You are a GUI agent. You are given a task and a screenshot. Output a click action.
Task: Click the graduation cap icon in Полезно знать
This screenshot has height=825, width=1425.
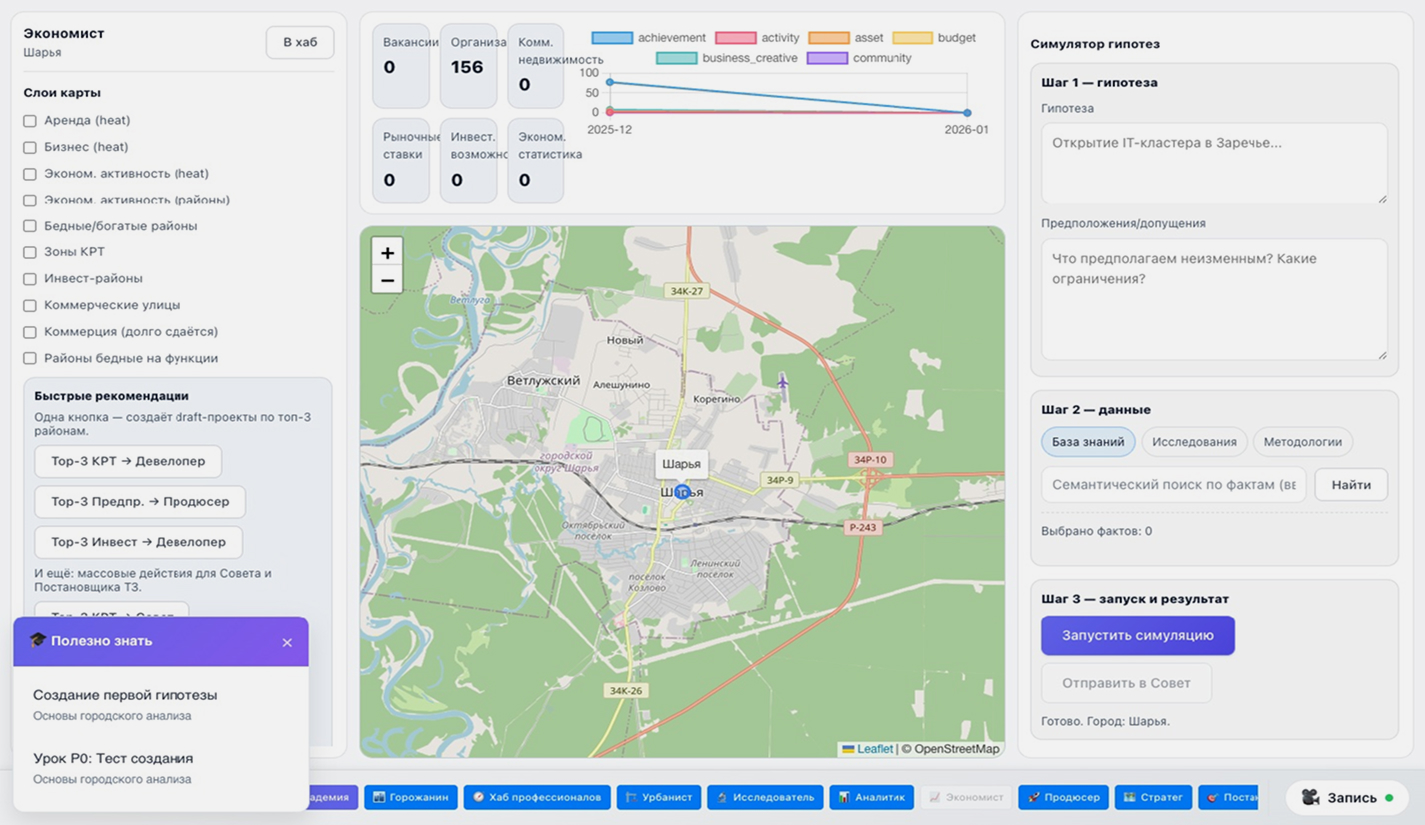[x=38, y=640]
